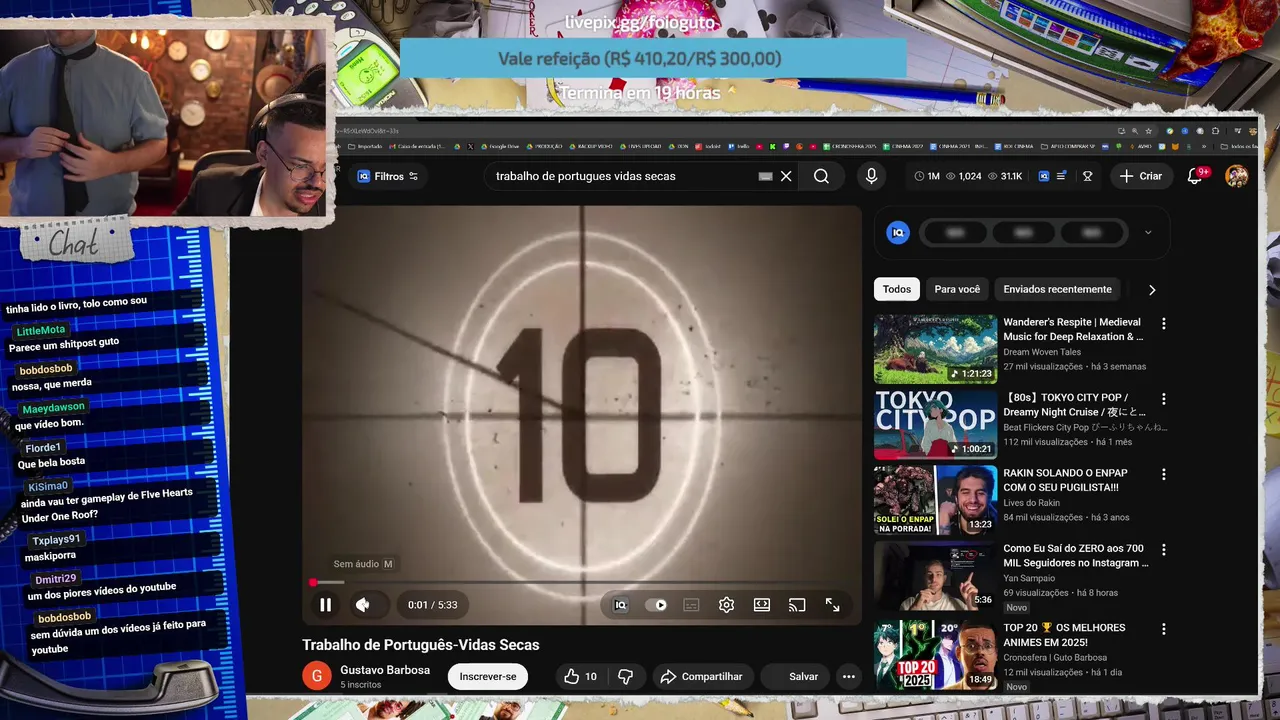
Task: Click the 'livepix.gg/foioguto' overlay link
Action: click(x=641, y=22)
